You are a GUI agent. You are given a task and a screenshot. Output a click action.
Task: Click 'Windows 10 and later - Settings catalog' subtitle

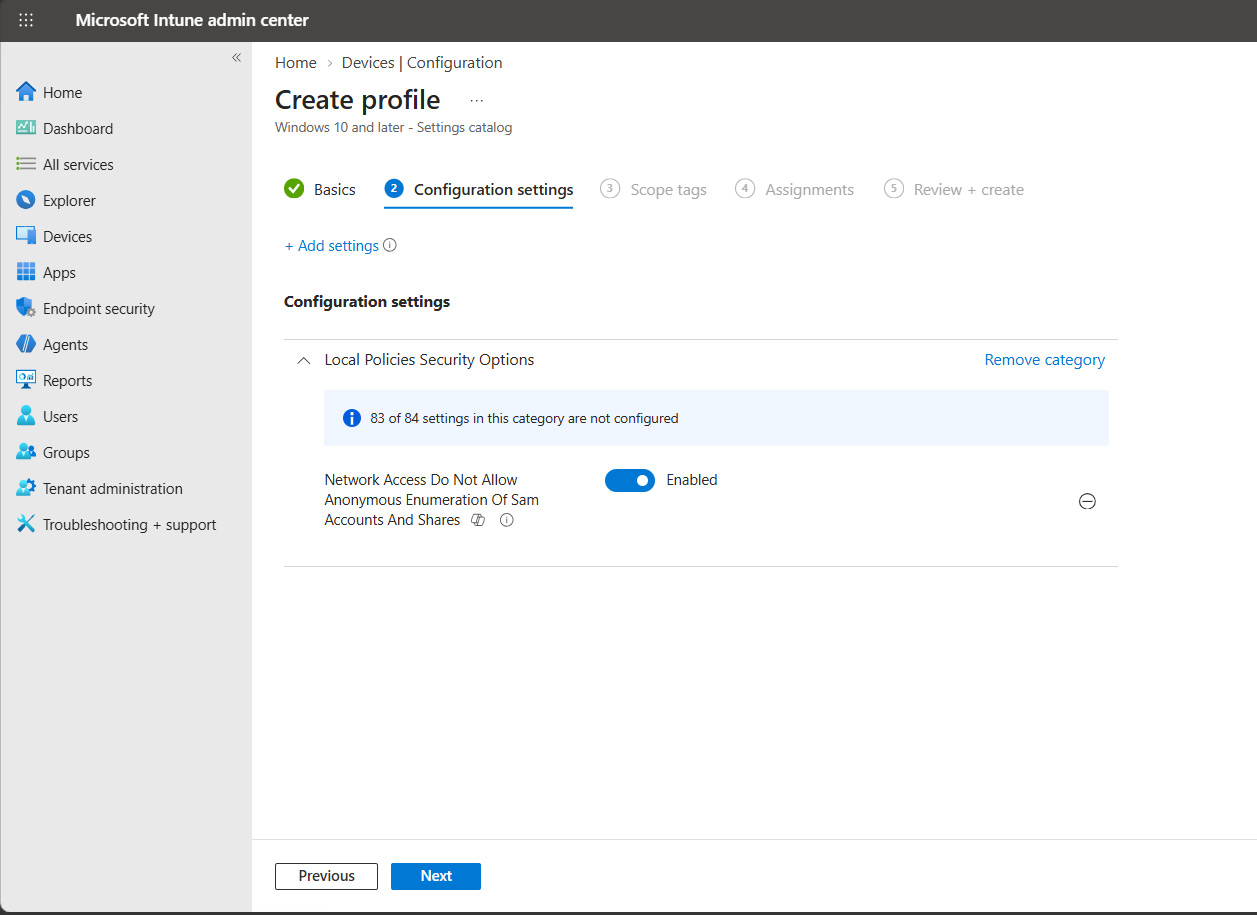(394, 127)
